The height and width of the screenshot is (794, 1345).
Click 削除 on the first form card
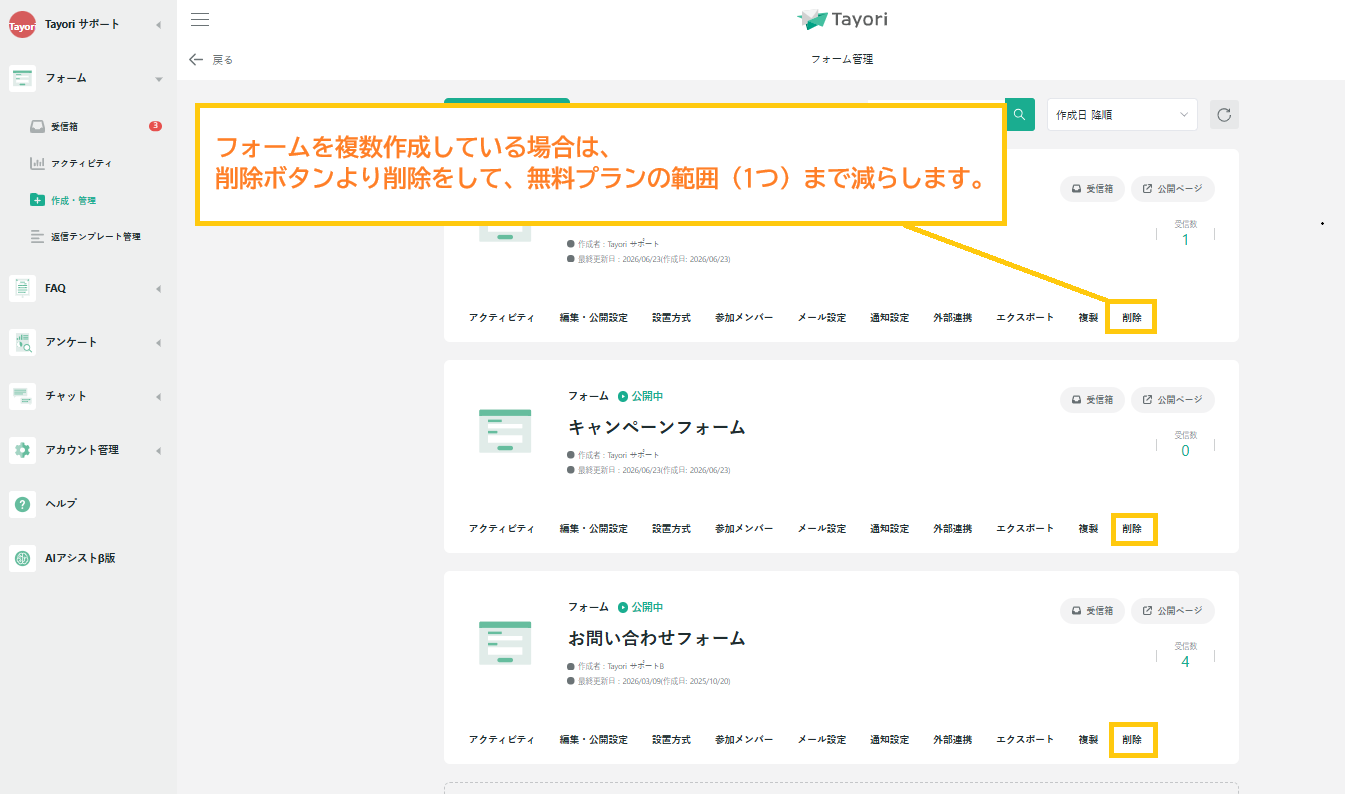1132,318
